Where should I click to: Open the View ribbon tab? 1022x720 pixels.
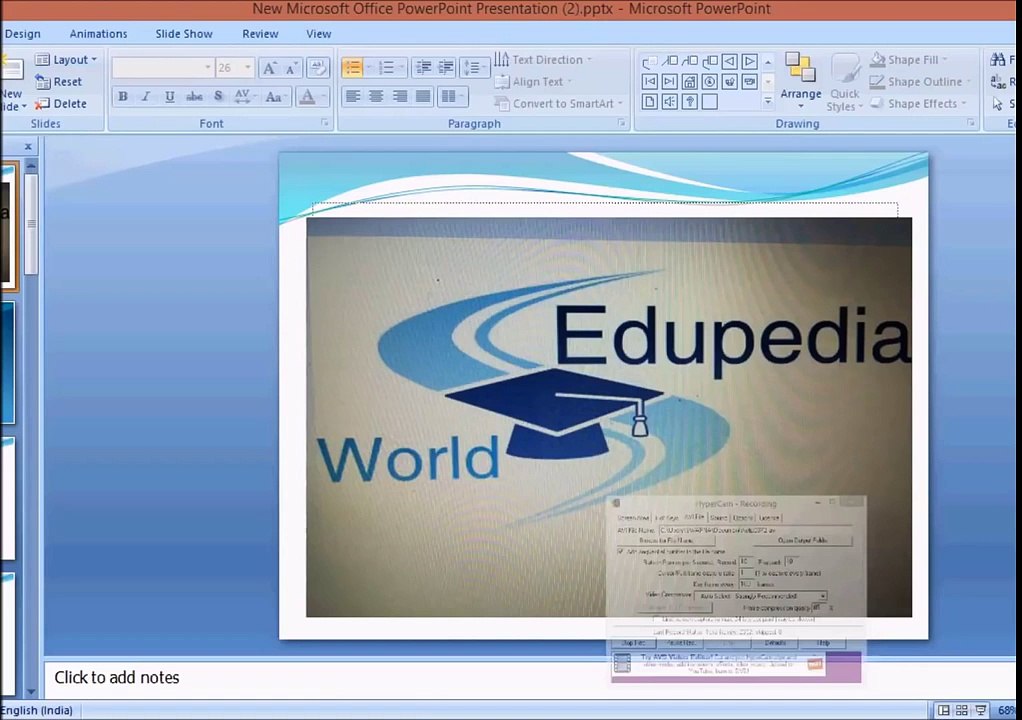[319, 34]
